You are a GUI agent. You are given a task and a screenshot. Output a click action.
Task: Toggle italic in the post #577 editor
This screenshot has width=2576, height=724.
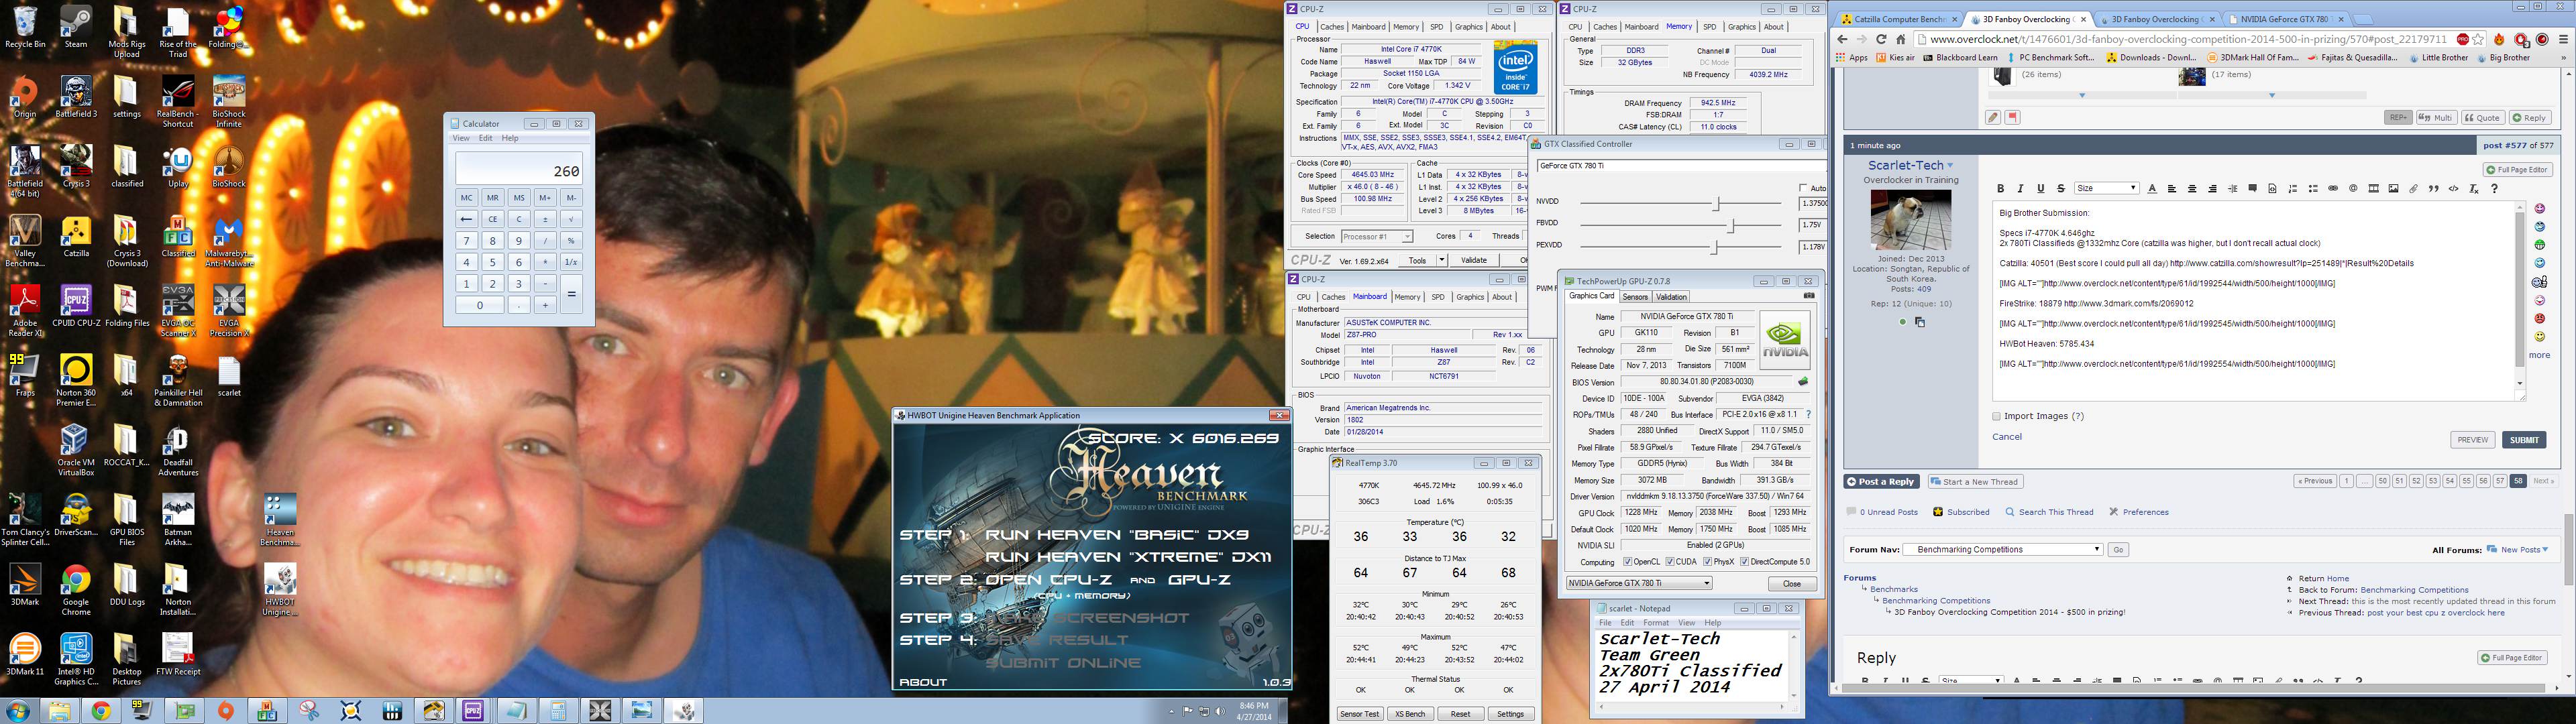[2020, 189]
